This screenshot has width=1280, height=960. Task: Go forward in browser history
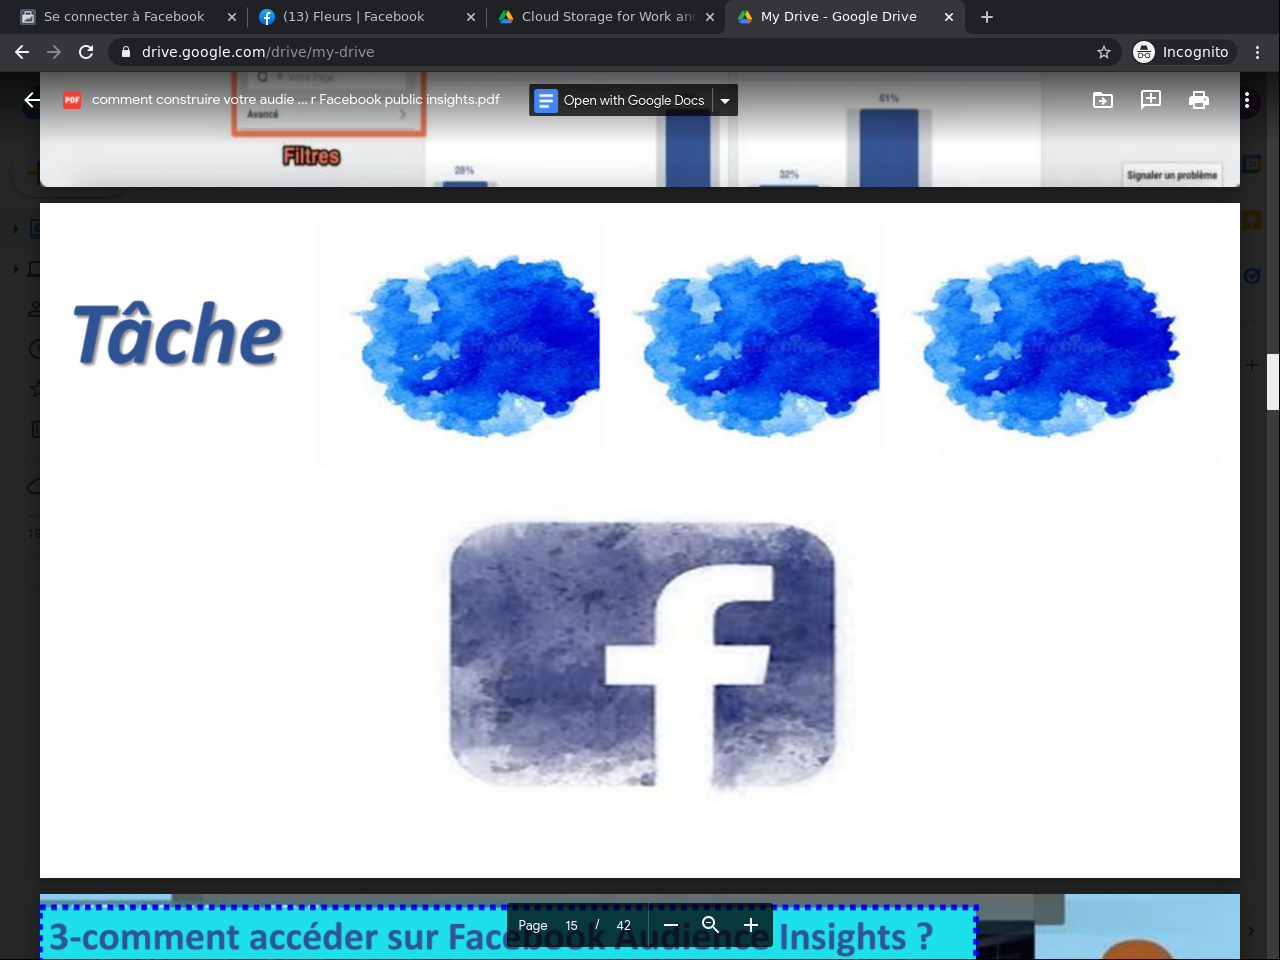coord(54,52)
